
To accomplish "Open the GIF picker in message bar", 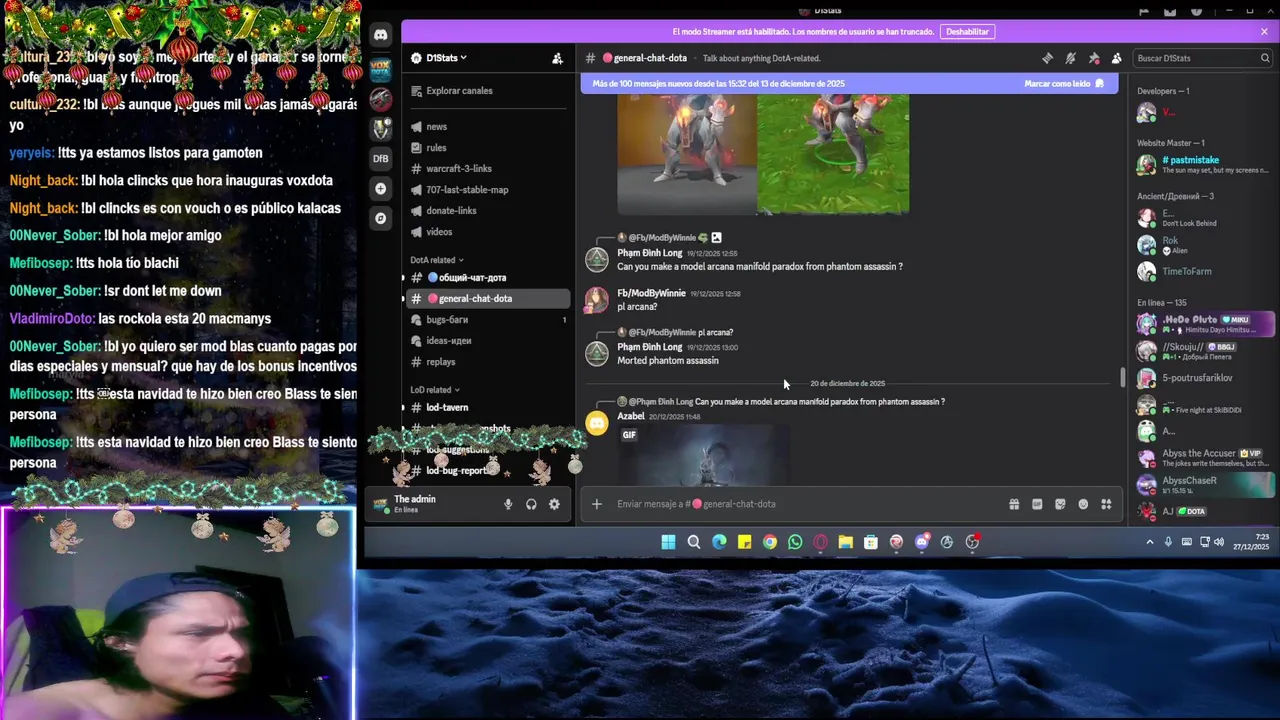I will click(x=1037, y=504).
